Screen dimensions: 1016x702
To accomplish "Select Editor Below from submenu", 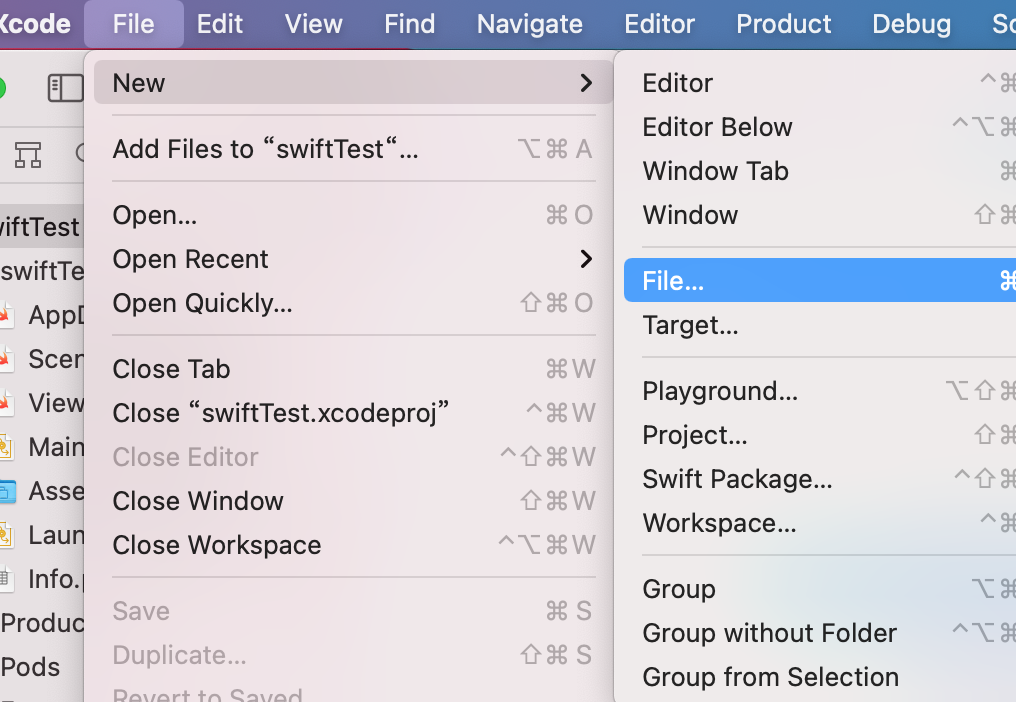I will 820,127.
